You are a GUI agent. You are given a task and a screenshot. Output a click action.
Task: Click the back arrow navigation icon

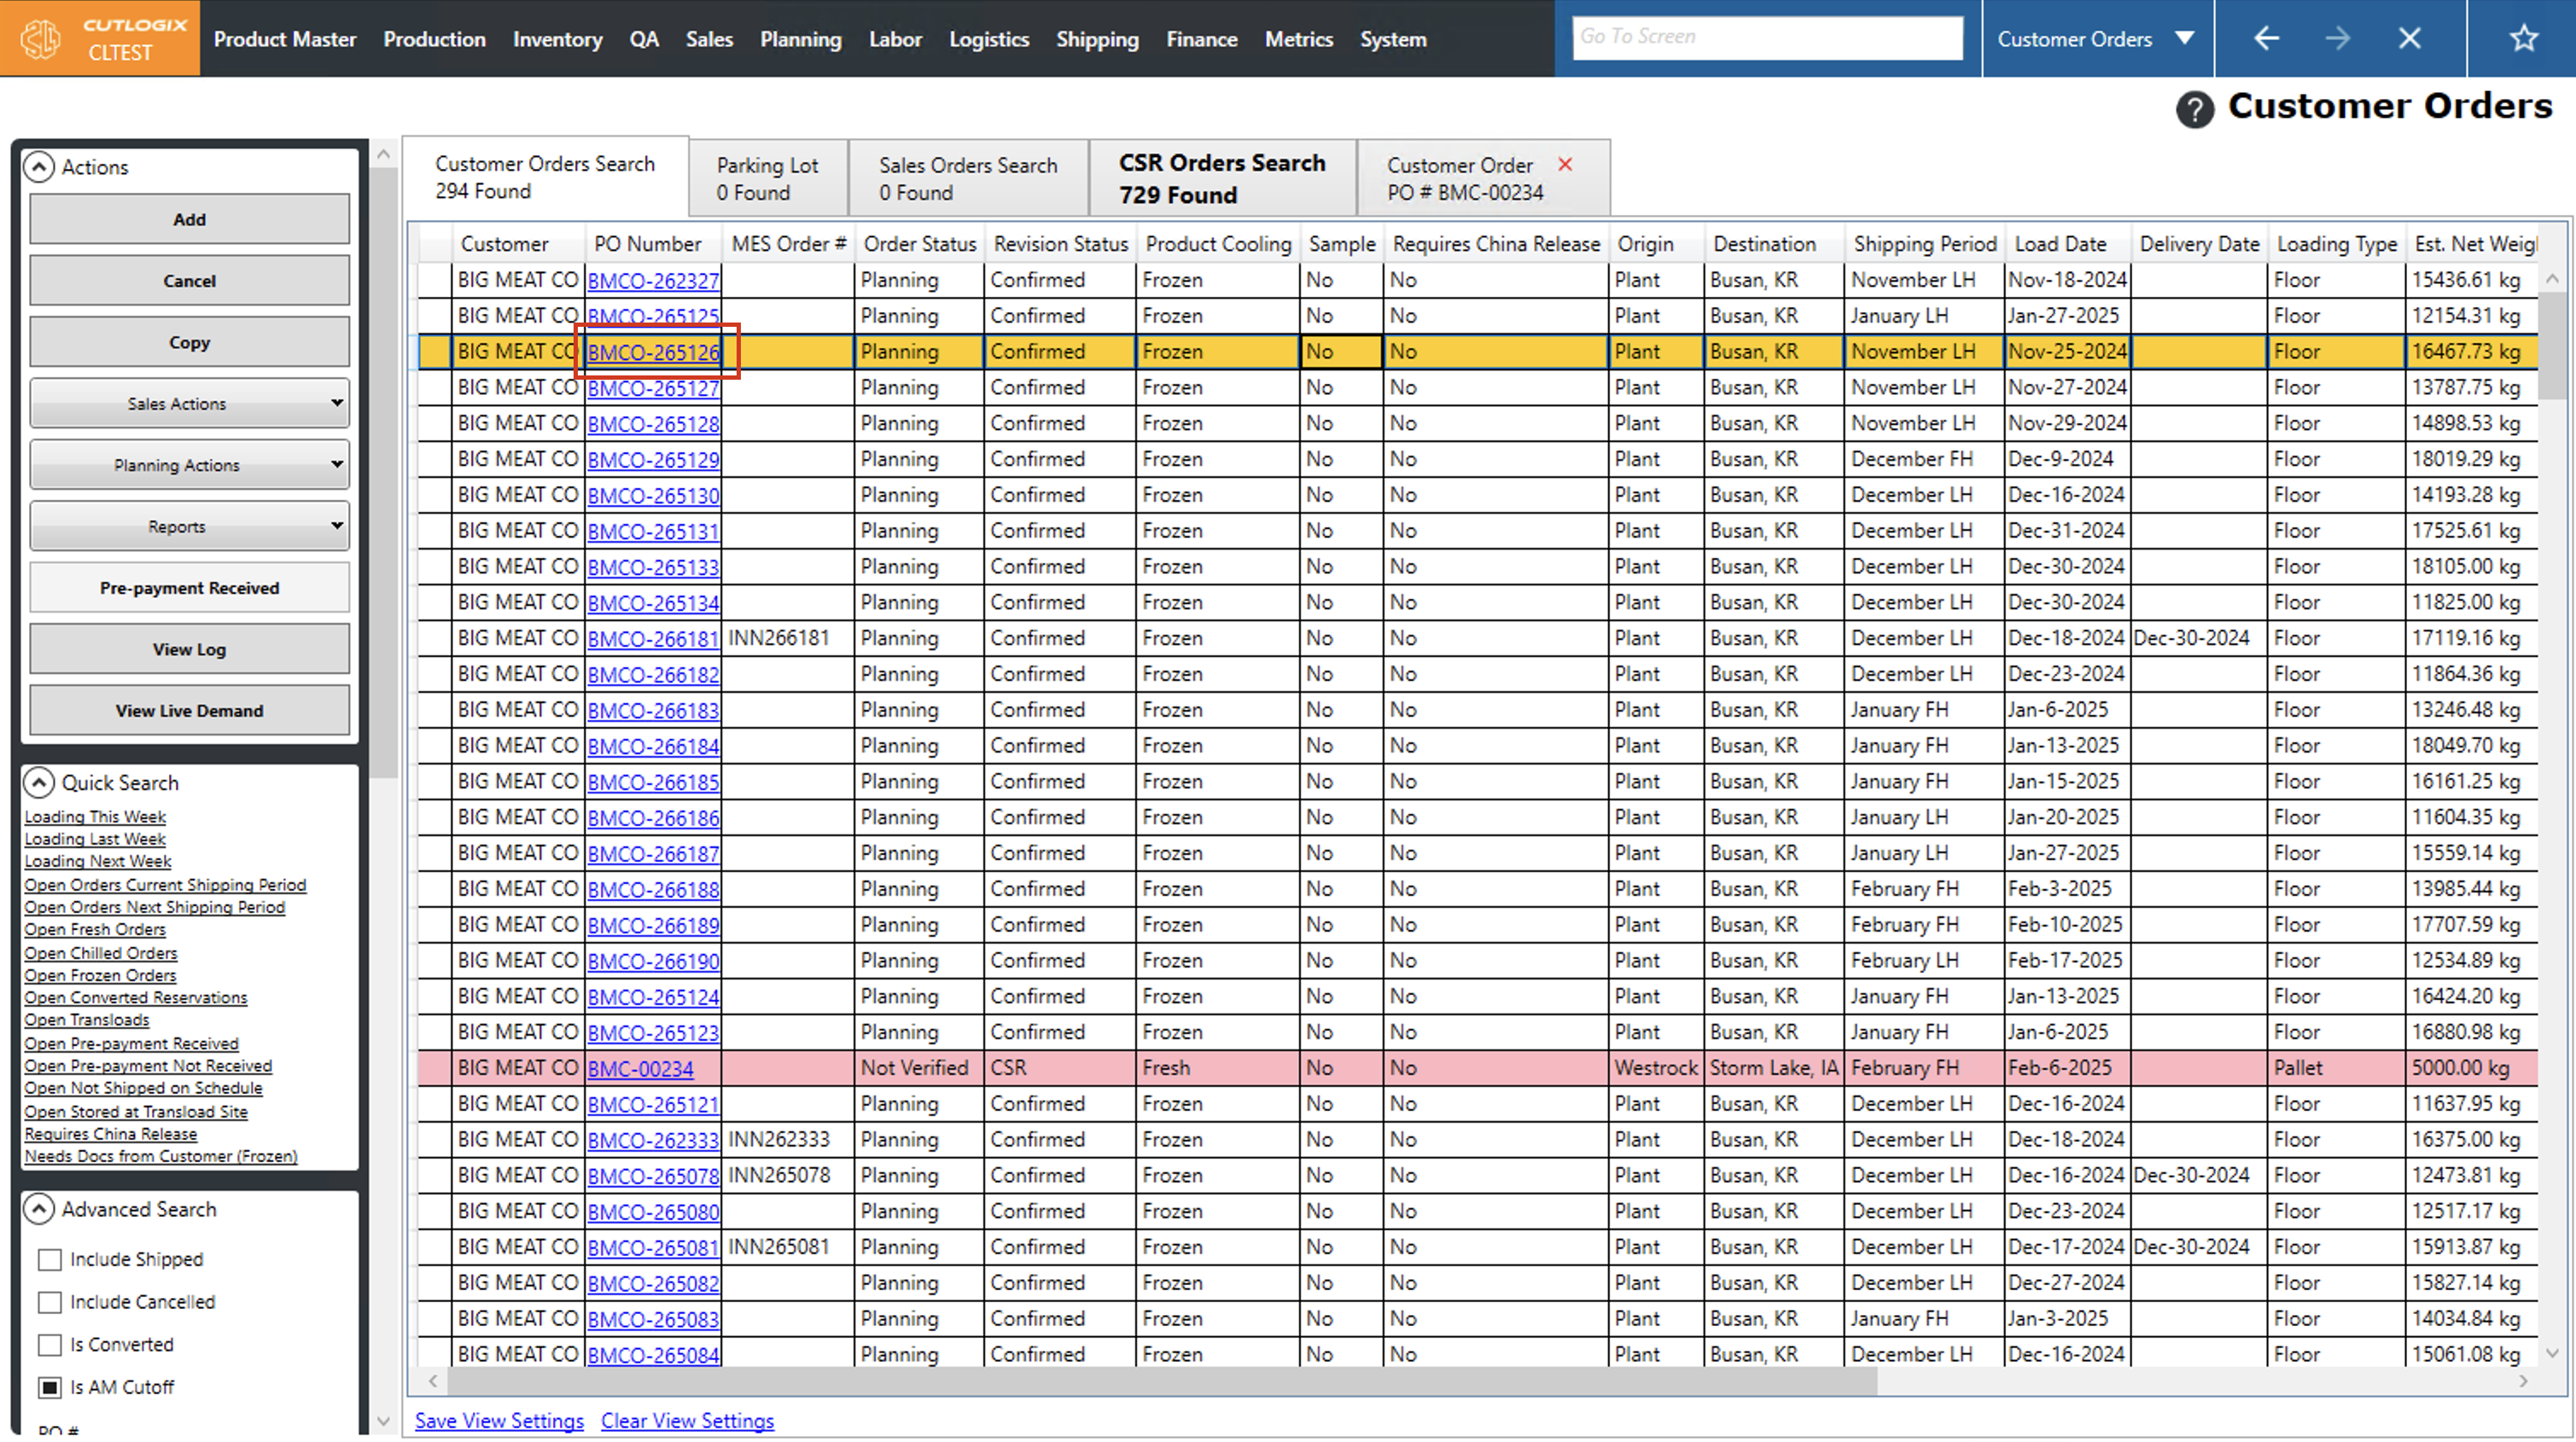point(2266,39)
